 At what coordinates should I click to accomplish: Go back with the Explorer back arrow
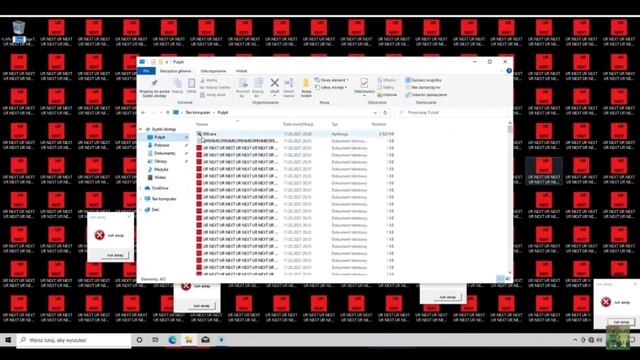click(x=143, y=112)
